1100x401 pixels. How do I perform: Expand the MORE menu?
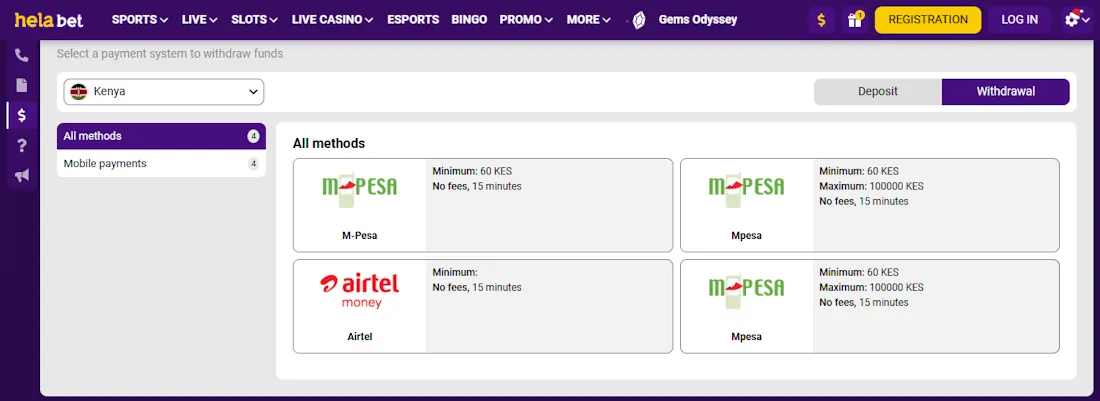coord(589,20)
